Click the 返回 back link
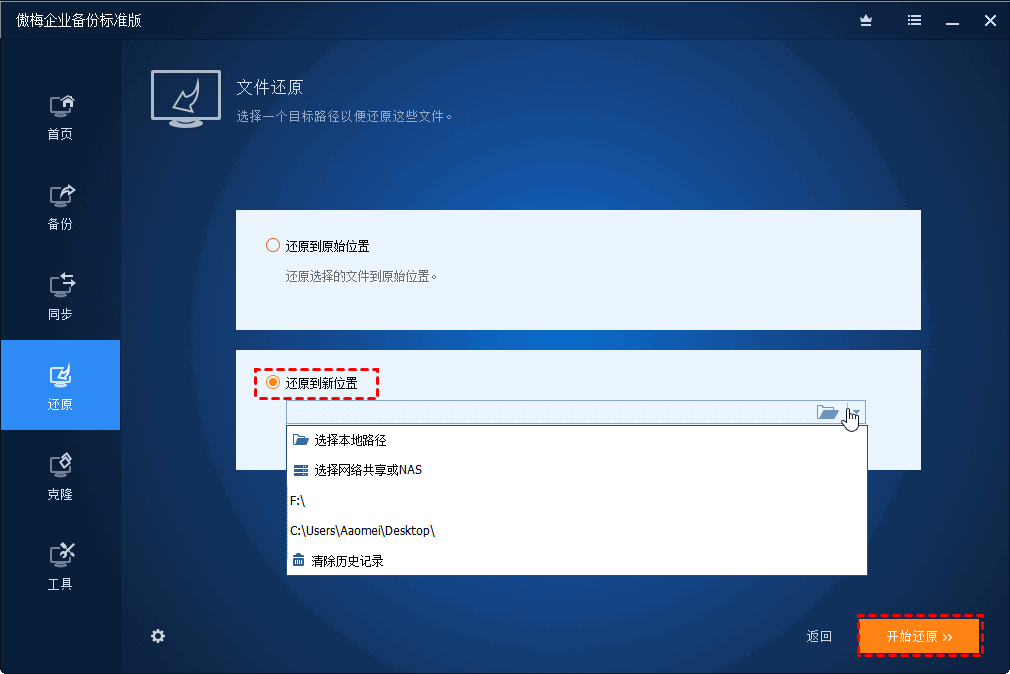This screenshot has width=1010, height=674. (819, 637)
